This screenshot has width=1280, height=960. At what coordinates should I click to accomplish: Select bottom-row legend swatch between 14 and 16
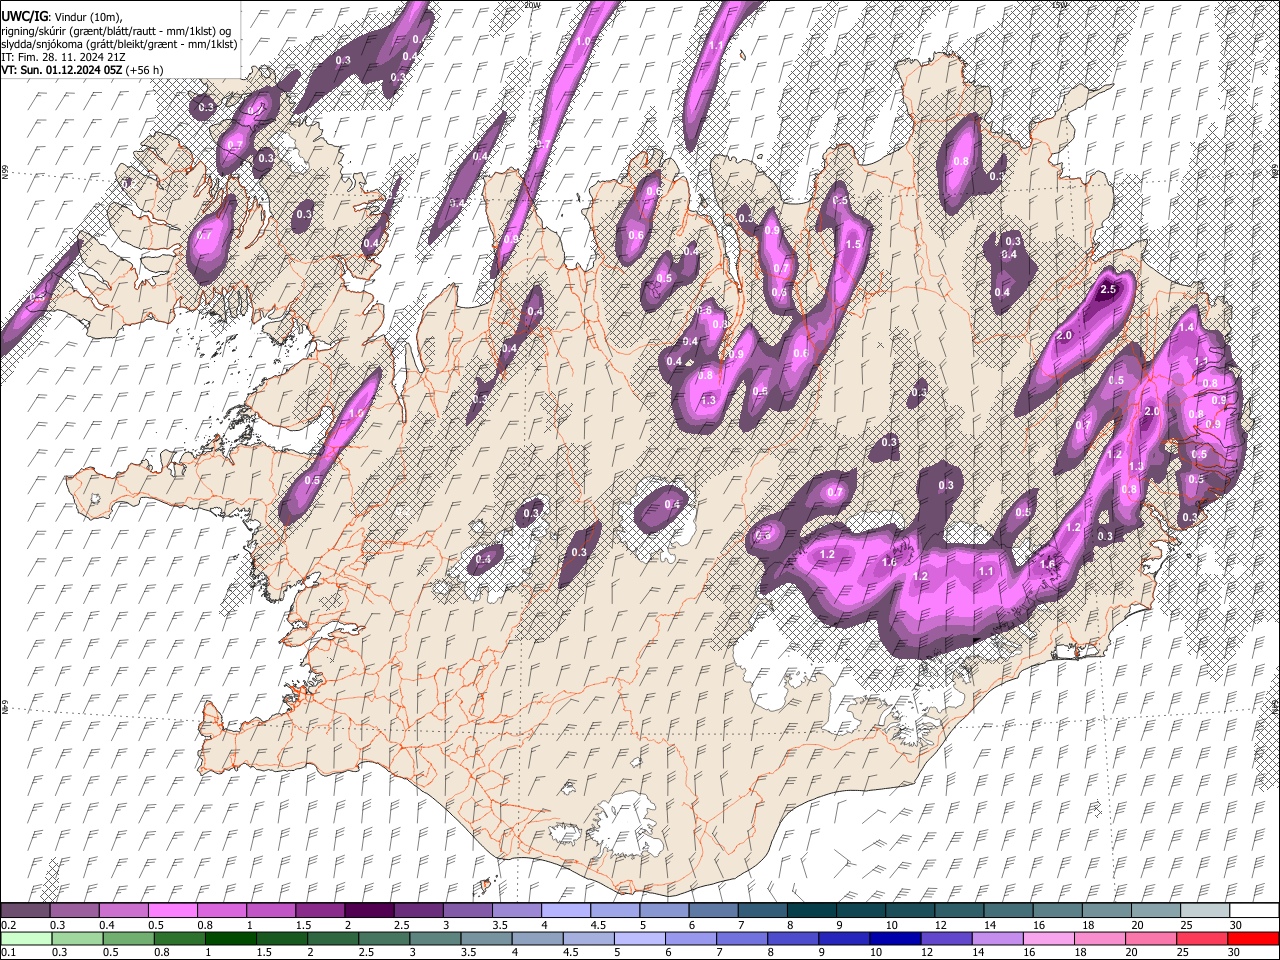point(997,938)
